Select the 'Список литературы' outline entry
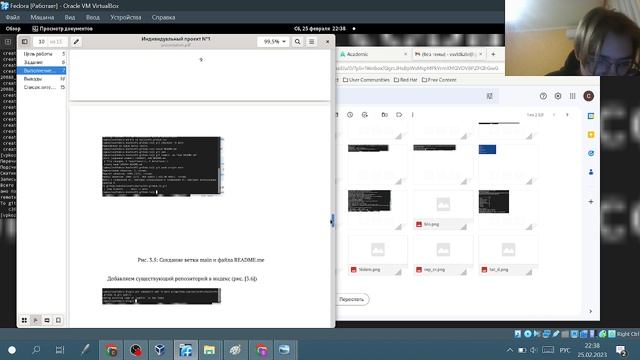 click(x=41, y=87)
